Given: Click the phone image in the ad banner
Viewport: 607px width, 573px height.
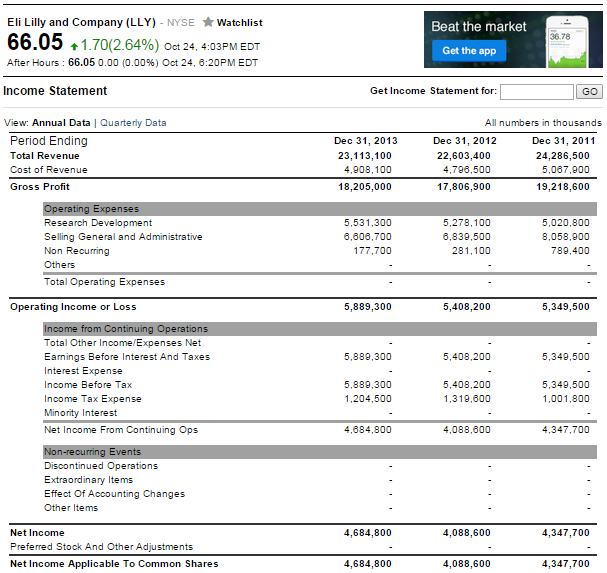Looking at the screenshot, I should pos(567,42).
